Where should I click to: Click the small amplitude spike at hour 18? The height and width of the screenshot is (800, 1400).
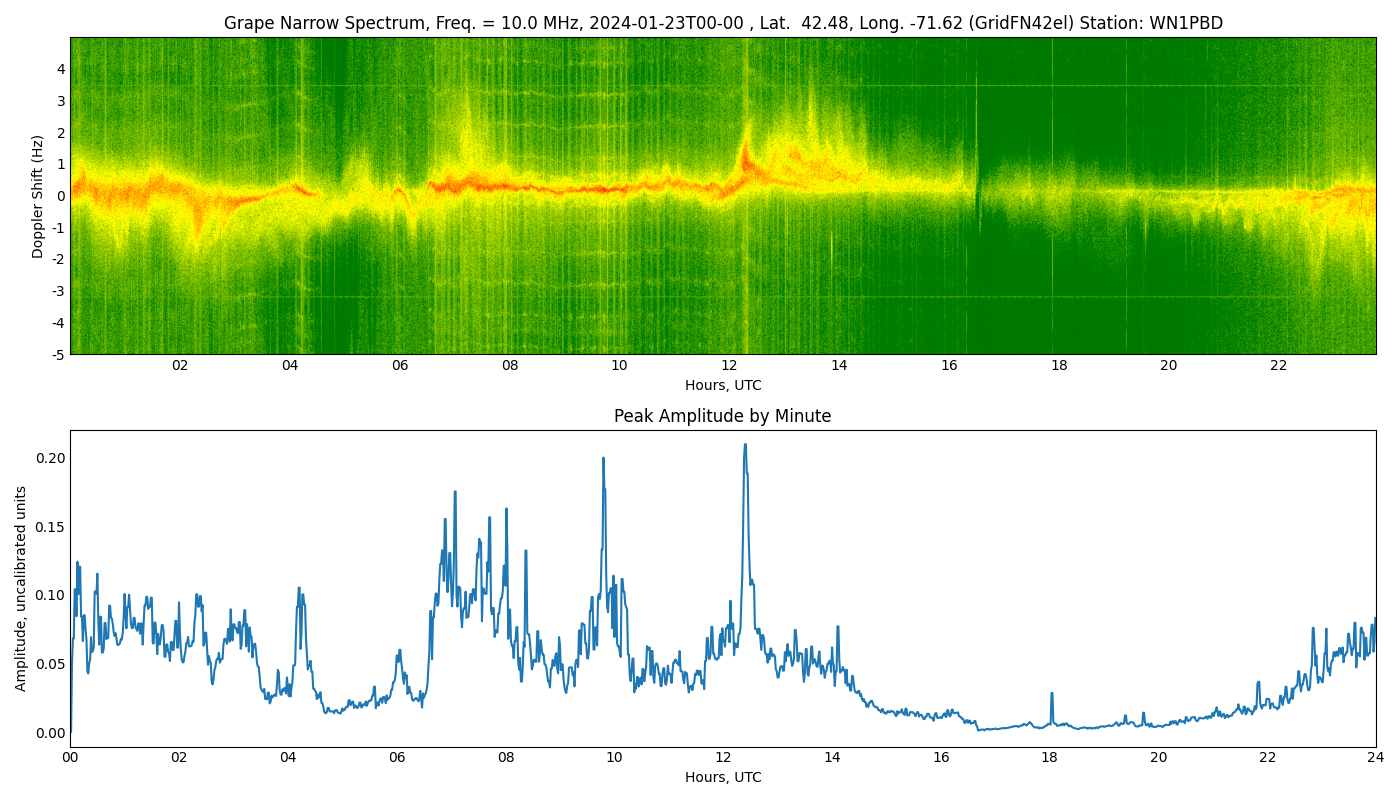[1052, 694]
